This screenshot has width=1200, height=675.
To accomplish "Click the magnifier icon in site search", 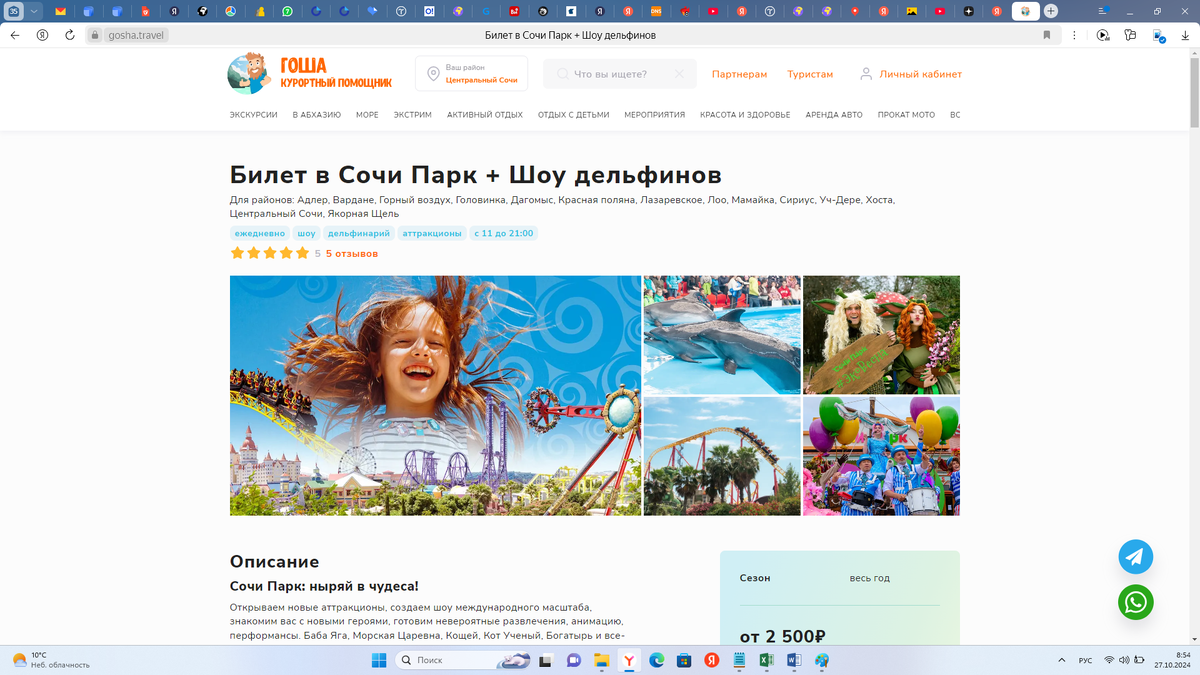I will coord(563,74).
